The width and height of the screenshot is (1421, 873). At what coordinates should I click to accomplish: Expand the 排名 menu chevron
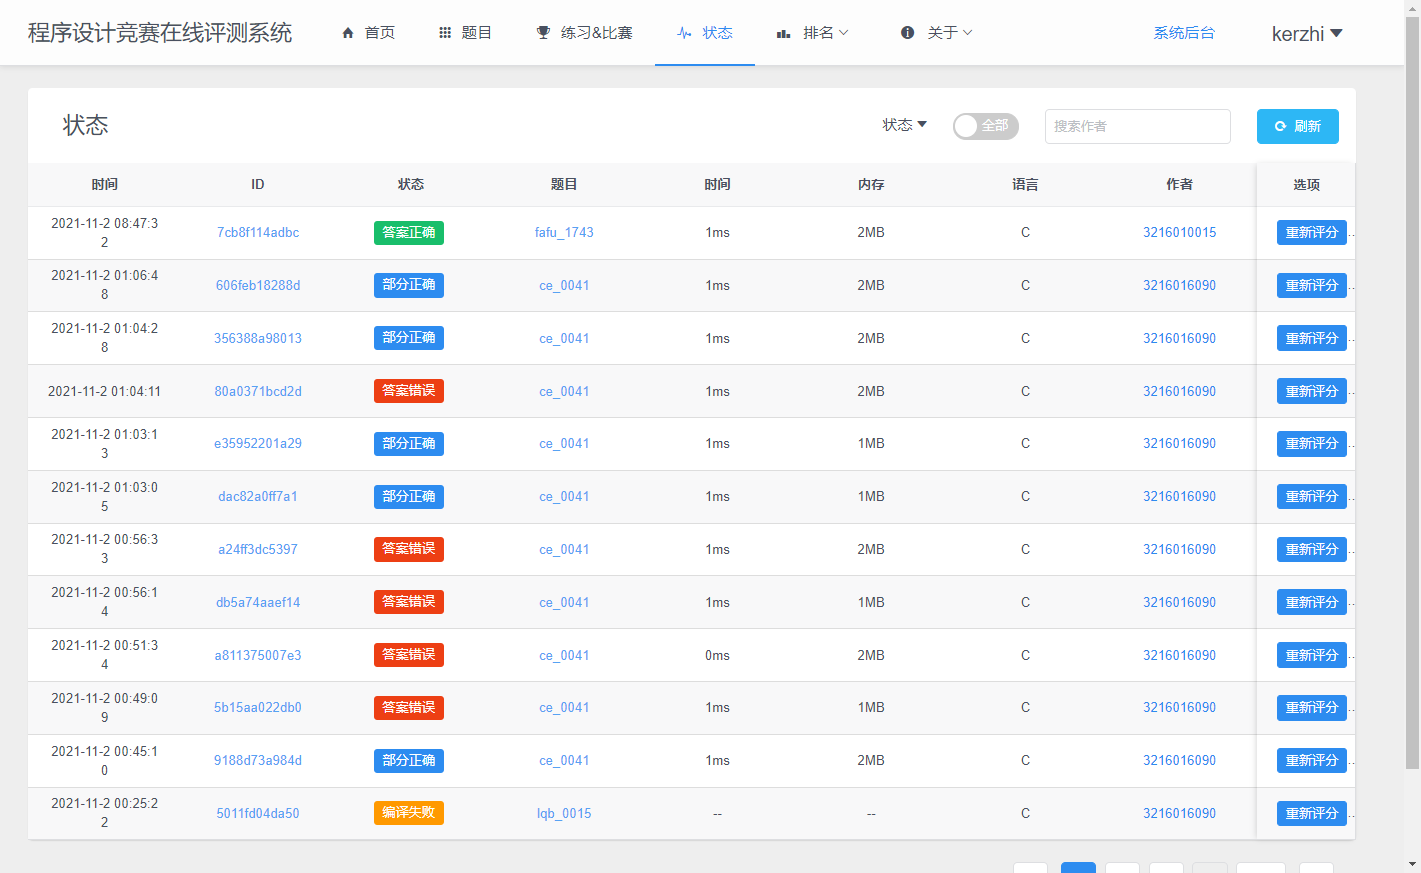[x=844, y=33]
